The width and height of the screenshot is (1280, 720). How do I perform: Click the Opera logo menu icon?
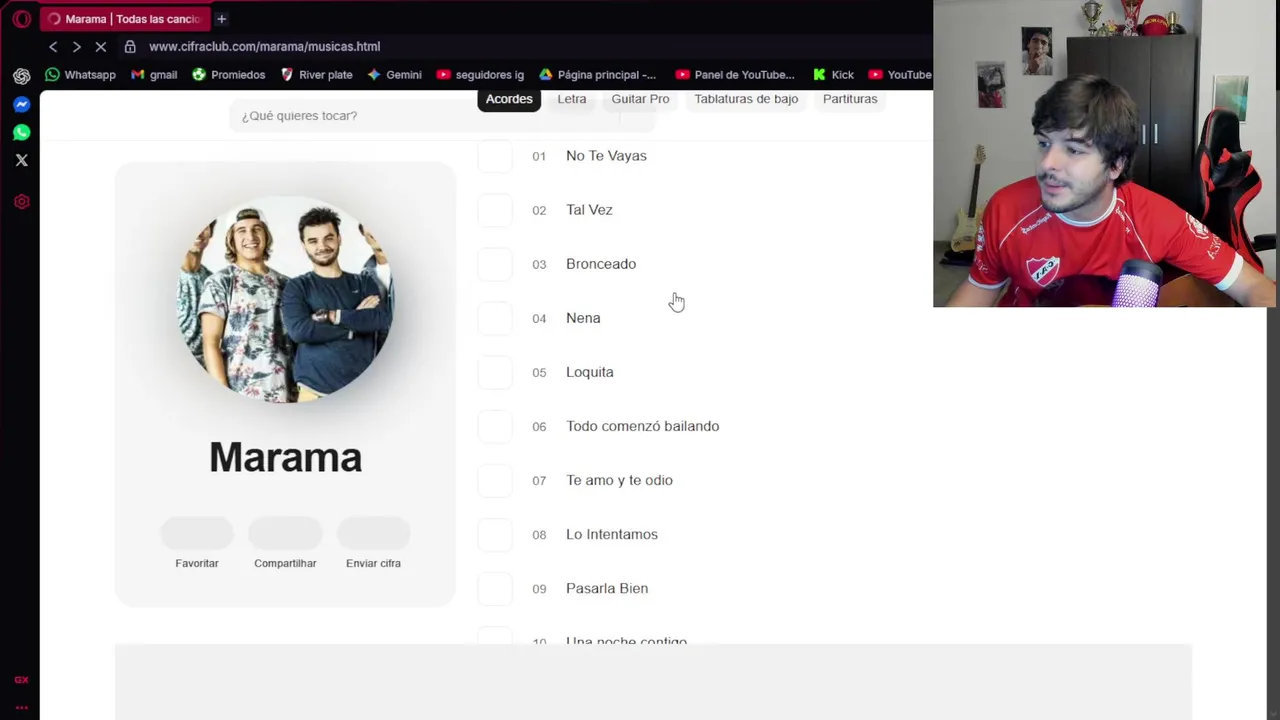pyautogui.click(x=21, y=19)
